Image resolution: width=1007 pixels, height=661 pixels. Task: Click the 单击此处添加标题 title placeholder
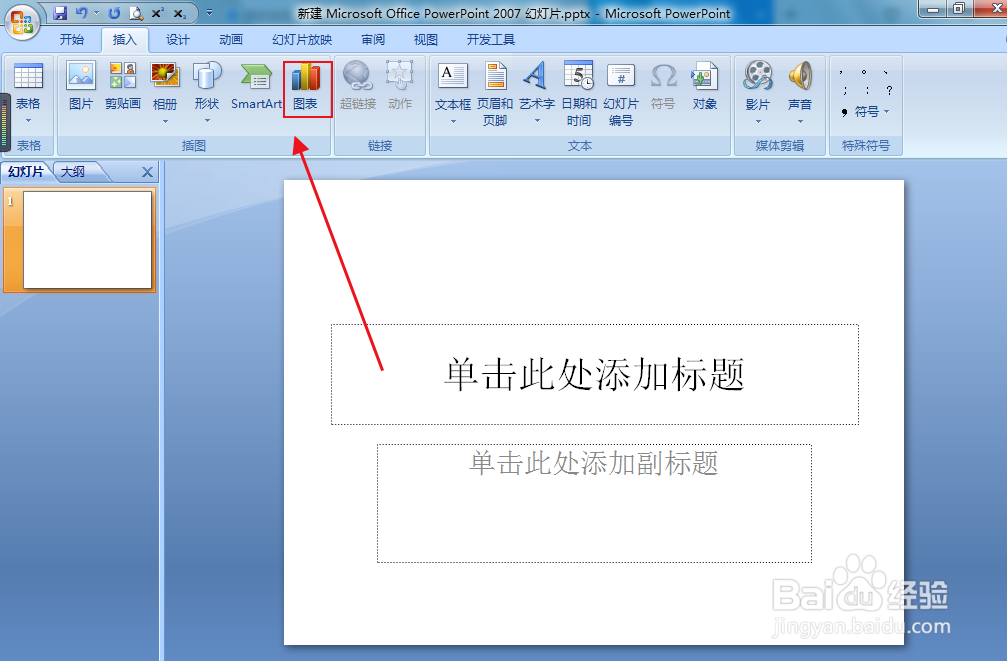(x=595, y=375)
